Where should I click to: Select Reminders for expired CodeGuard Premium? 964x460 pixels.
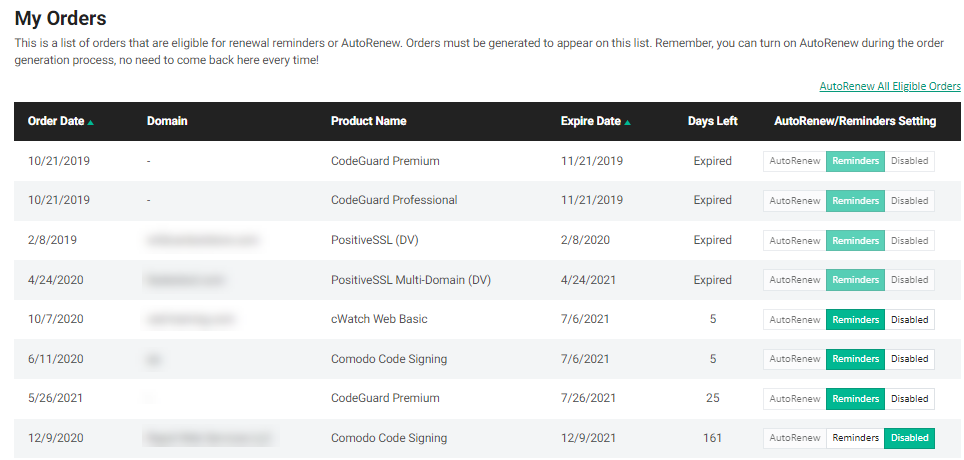tap(855, 161)
